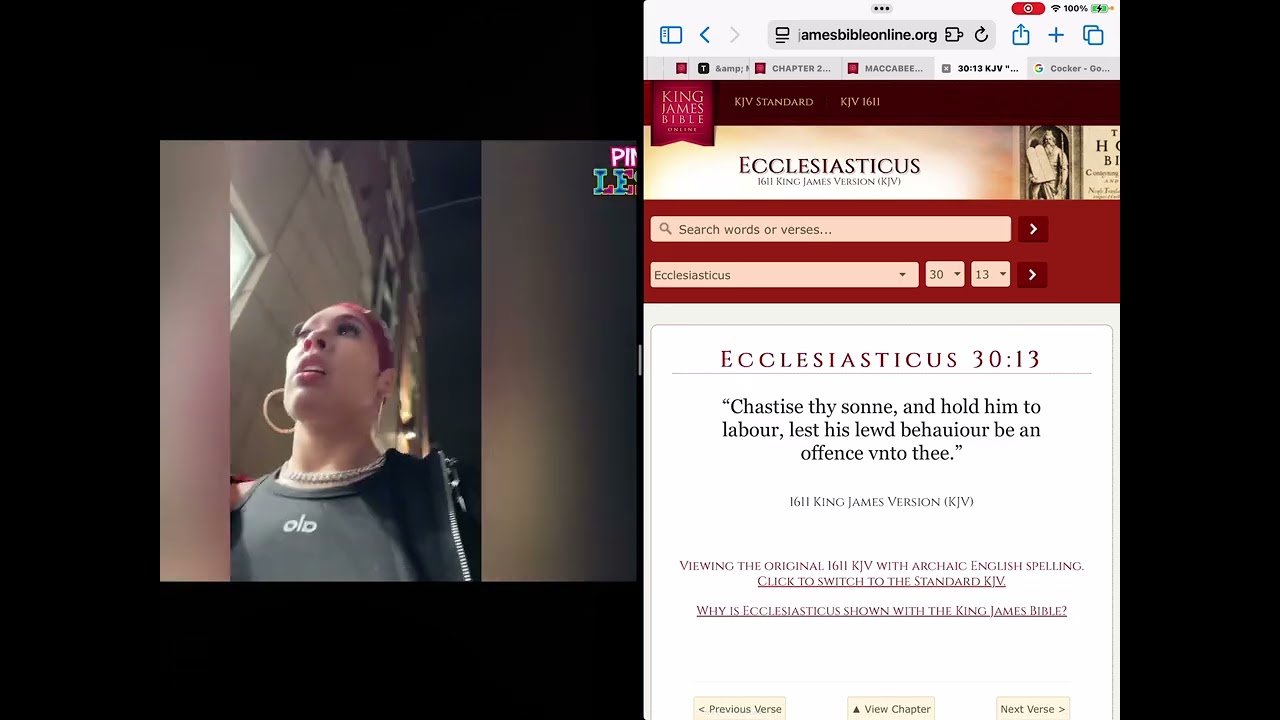
Task: Tap the Wi-Fi status icon
Action: coord(1055,8)
